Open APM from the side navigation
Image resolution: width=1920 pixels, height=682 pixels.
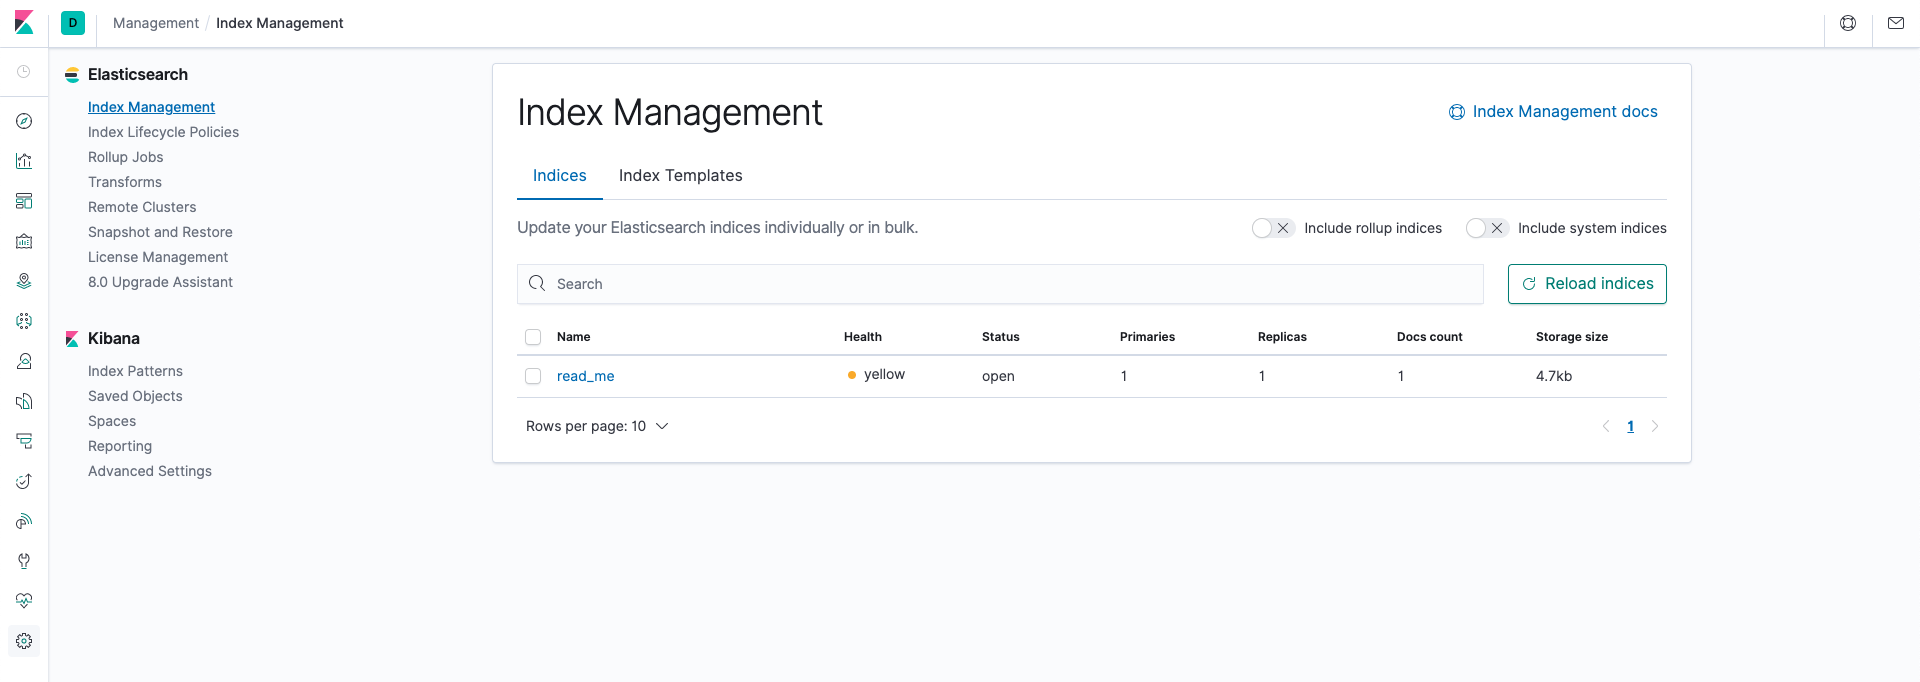(24, 441)
